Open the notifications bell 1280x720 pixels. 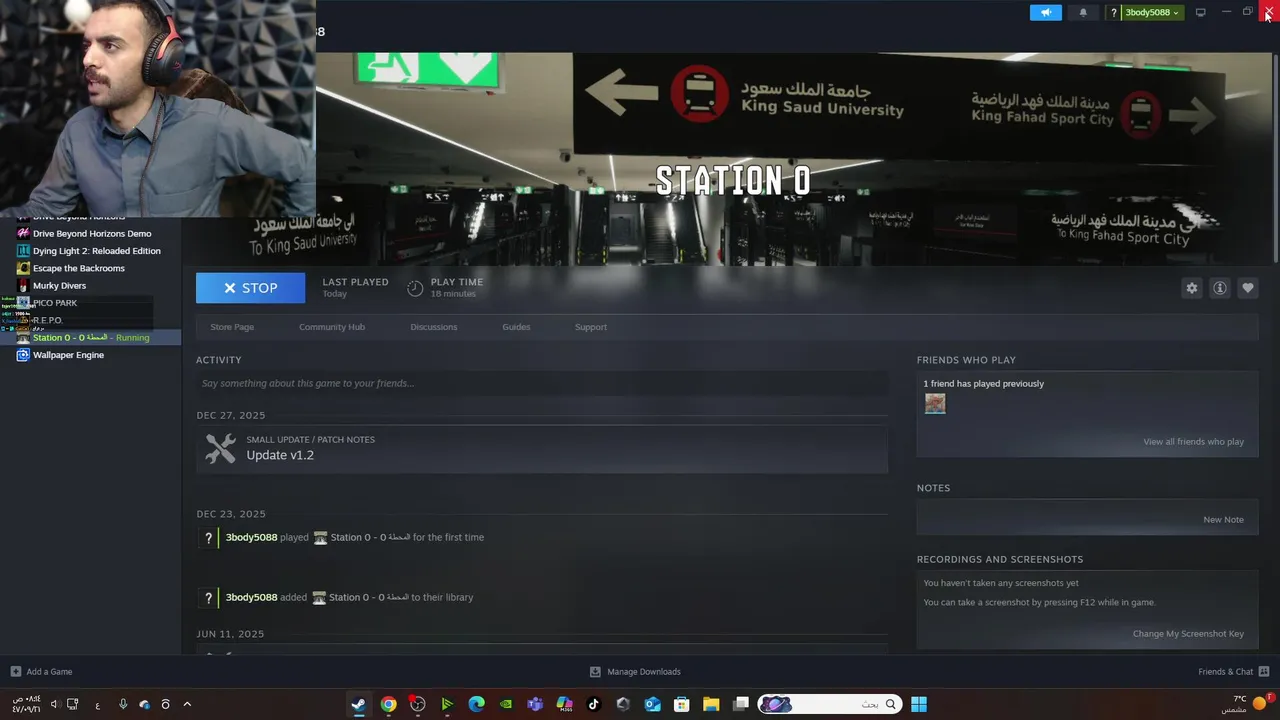1083,13
